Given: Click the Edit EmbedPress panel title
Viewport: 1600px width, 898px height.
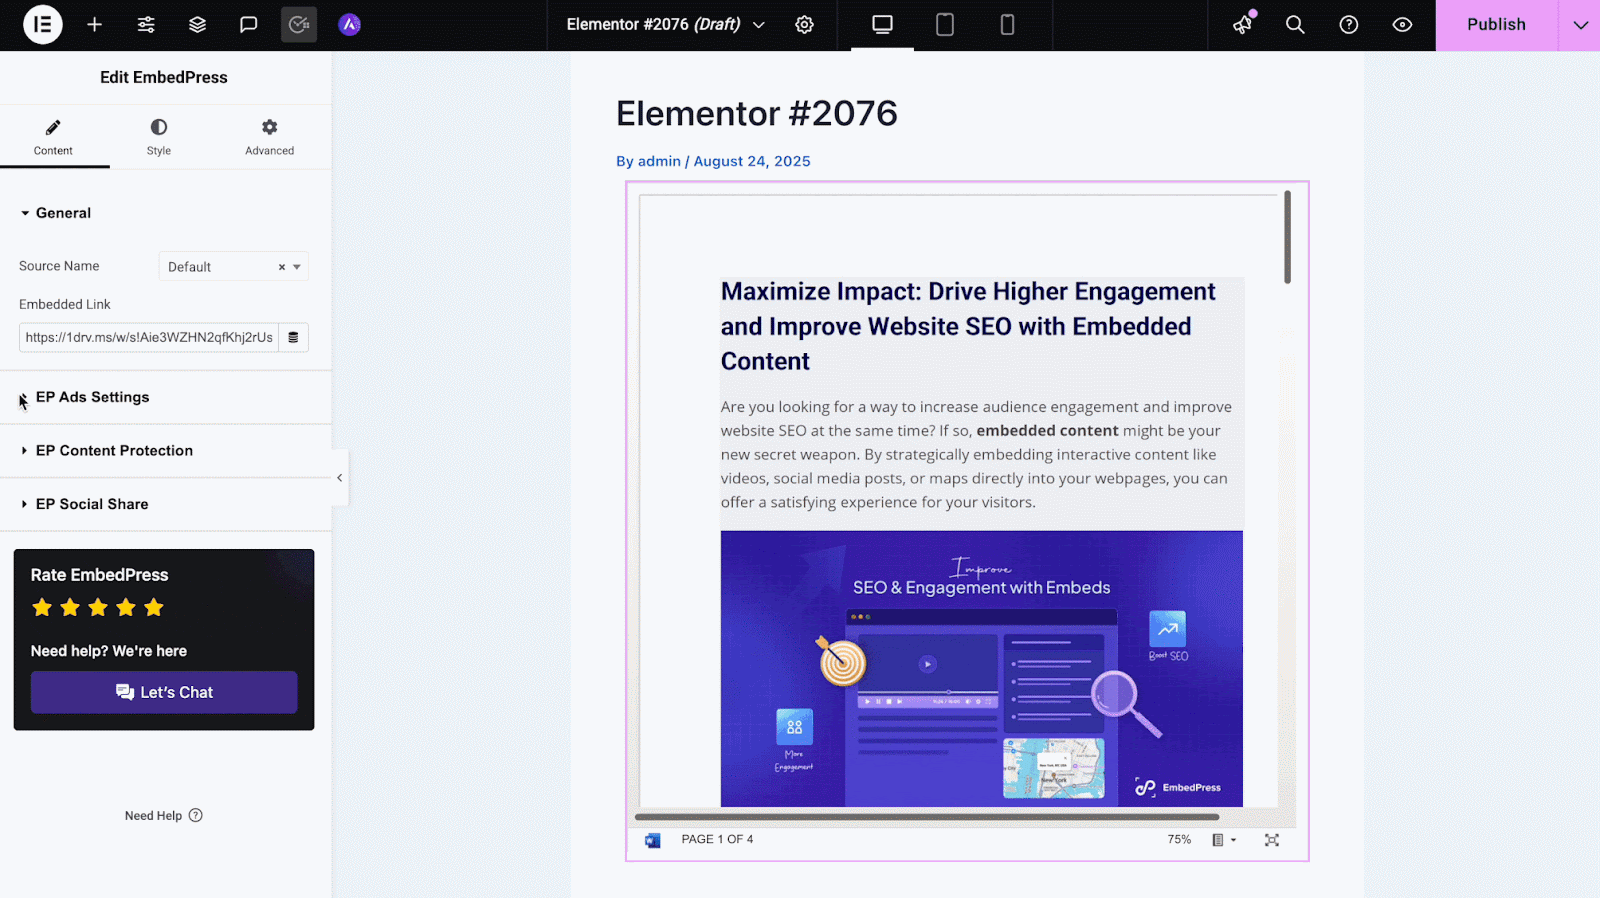Looking at the screenshot, I should (x=164, y=77).
